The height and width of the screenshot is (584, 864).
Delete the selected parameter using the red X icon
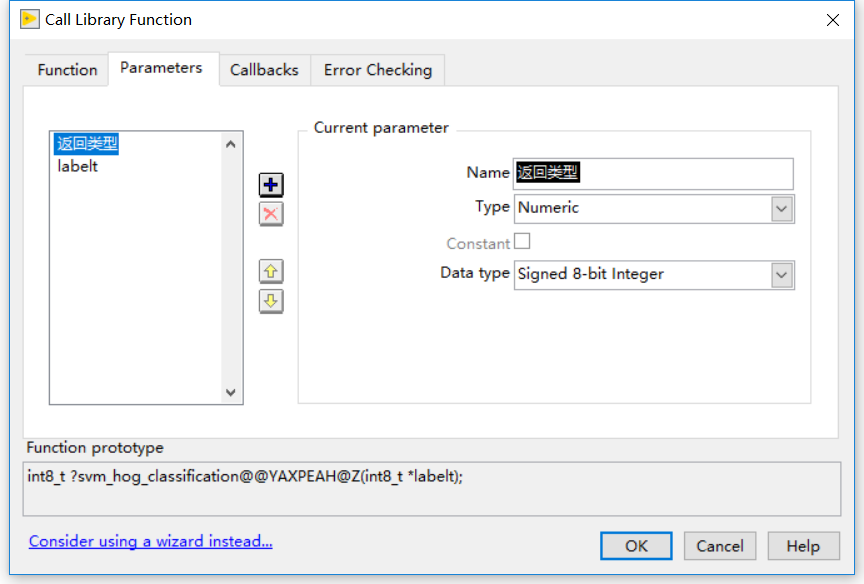pyautogui.click(x=270, y=214)
